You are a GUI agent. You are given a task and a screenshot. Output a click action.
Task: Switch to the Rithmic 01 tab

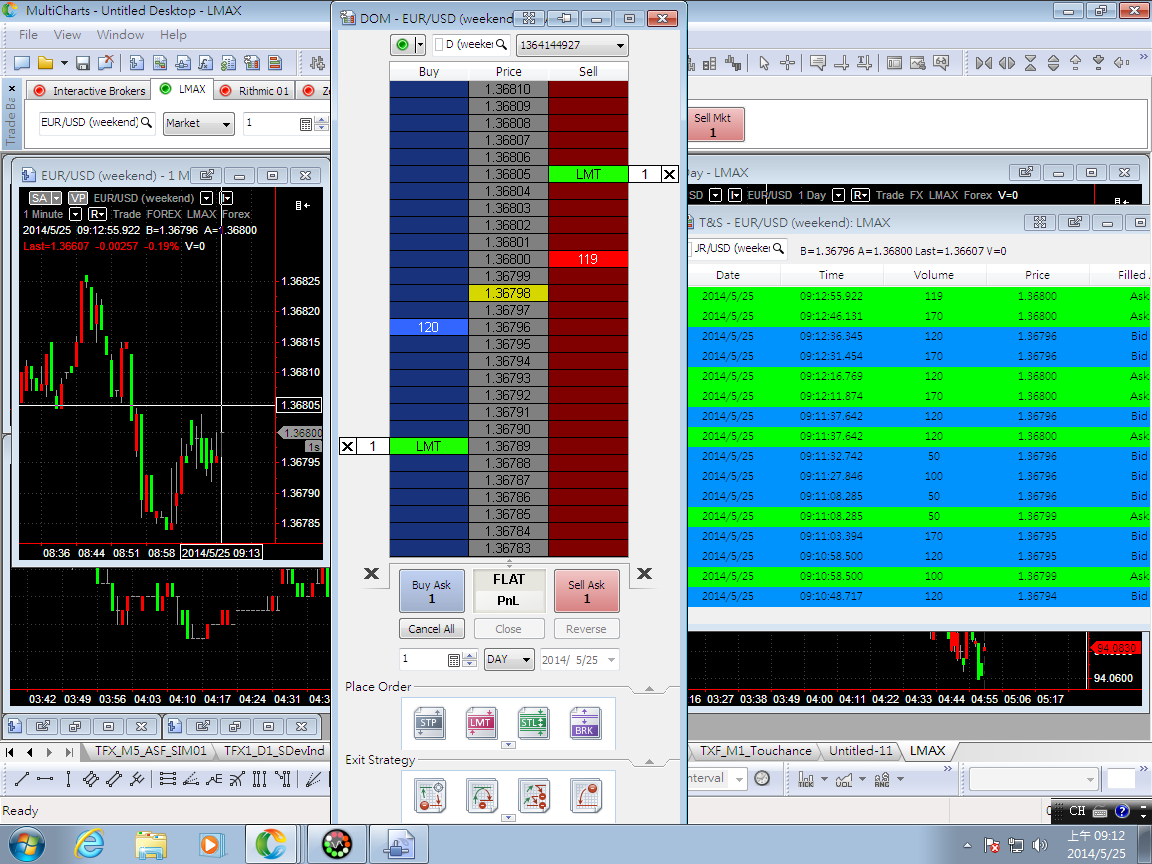click(255, 91)
